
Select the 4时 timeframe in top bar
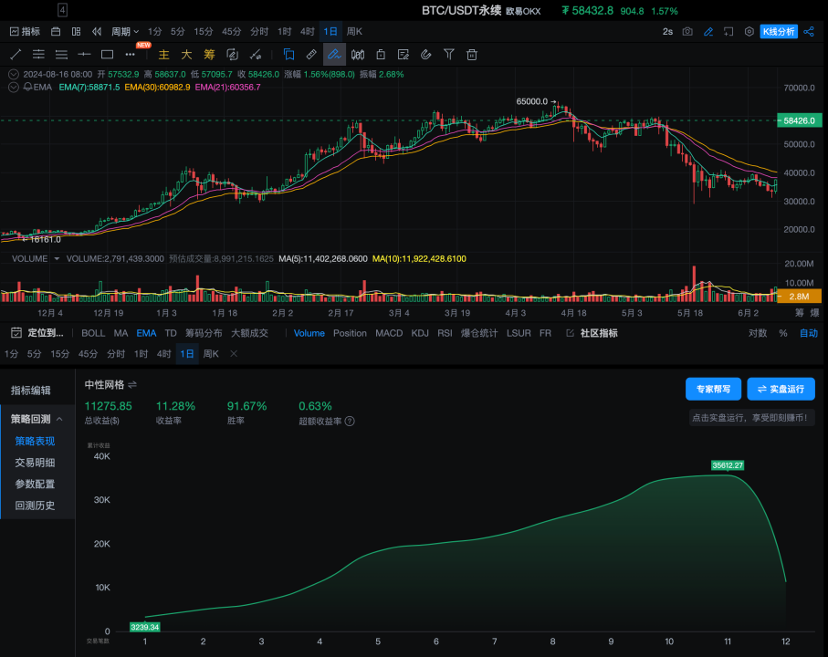tap(307, 32)
